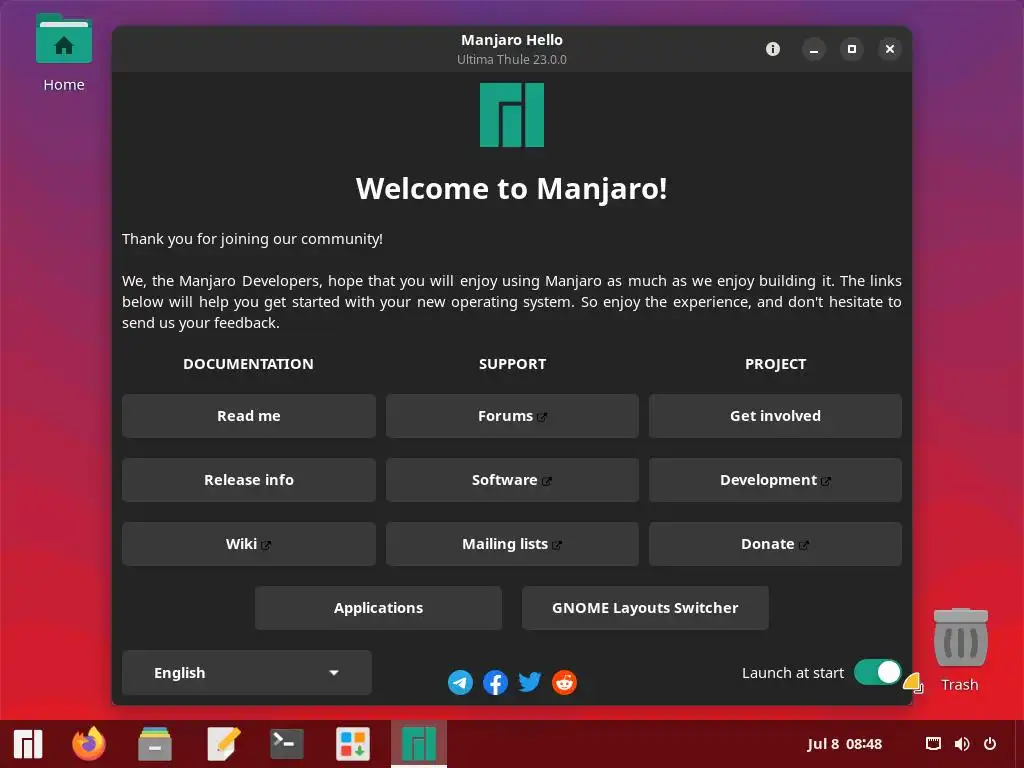Open the Development link

point(775,480)
